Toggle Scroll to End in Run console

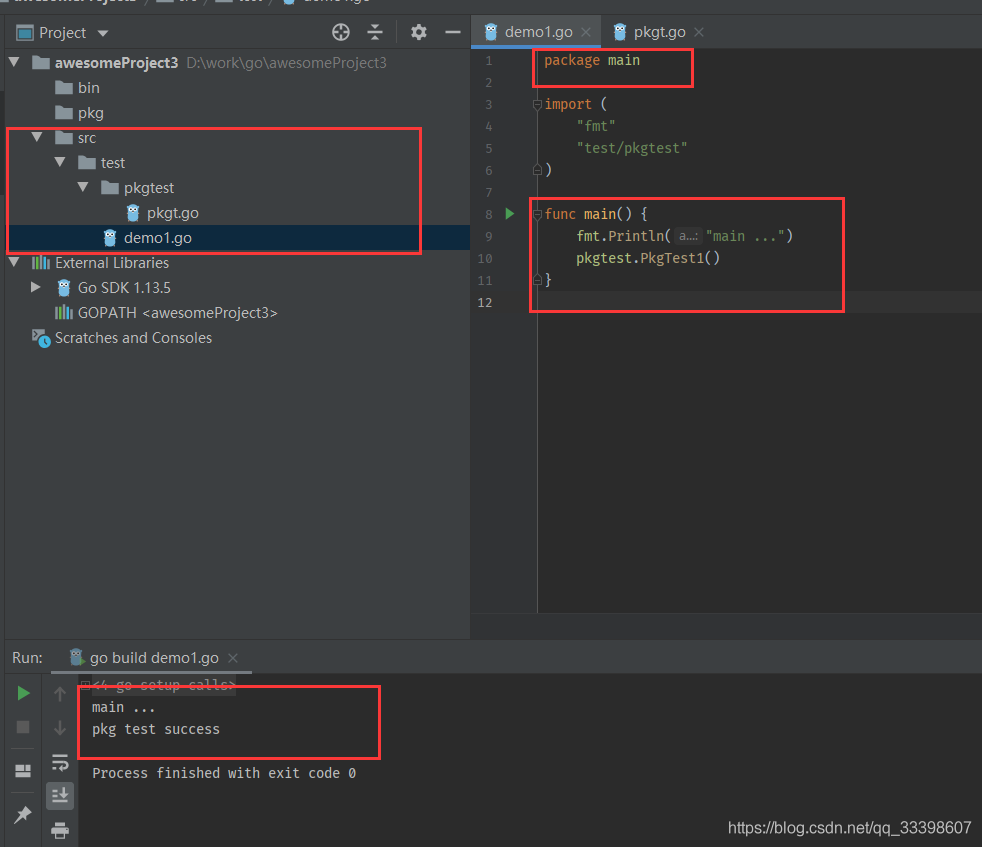point(60,795)
